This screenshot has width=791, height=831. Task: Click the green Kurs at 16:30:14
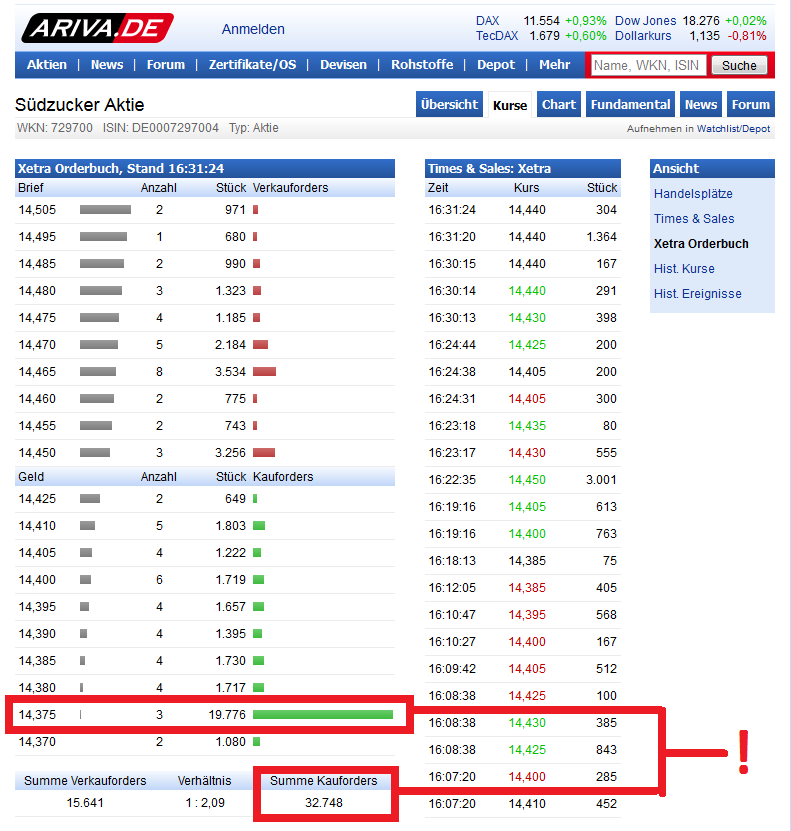(527, 291)
